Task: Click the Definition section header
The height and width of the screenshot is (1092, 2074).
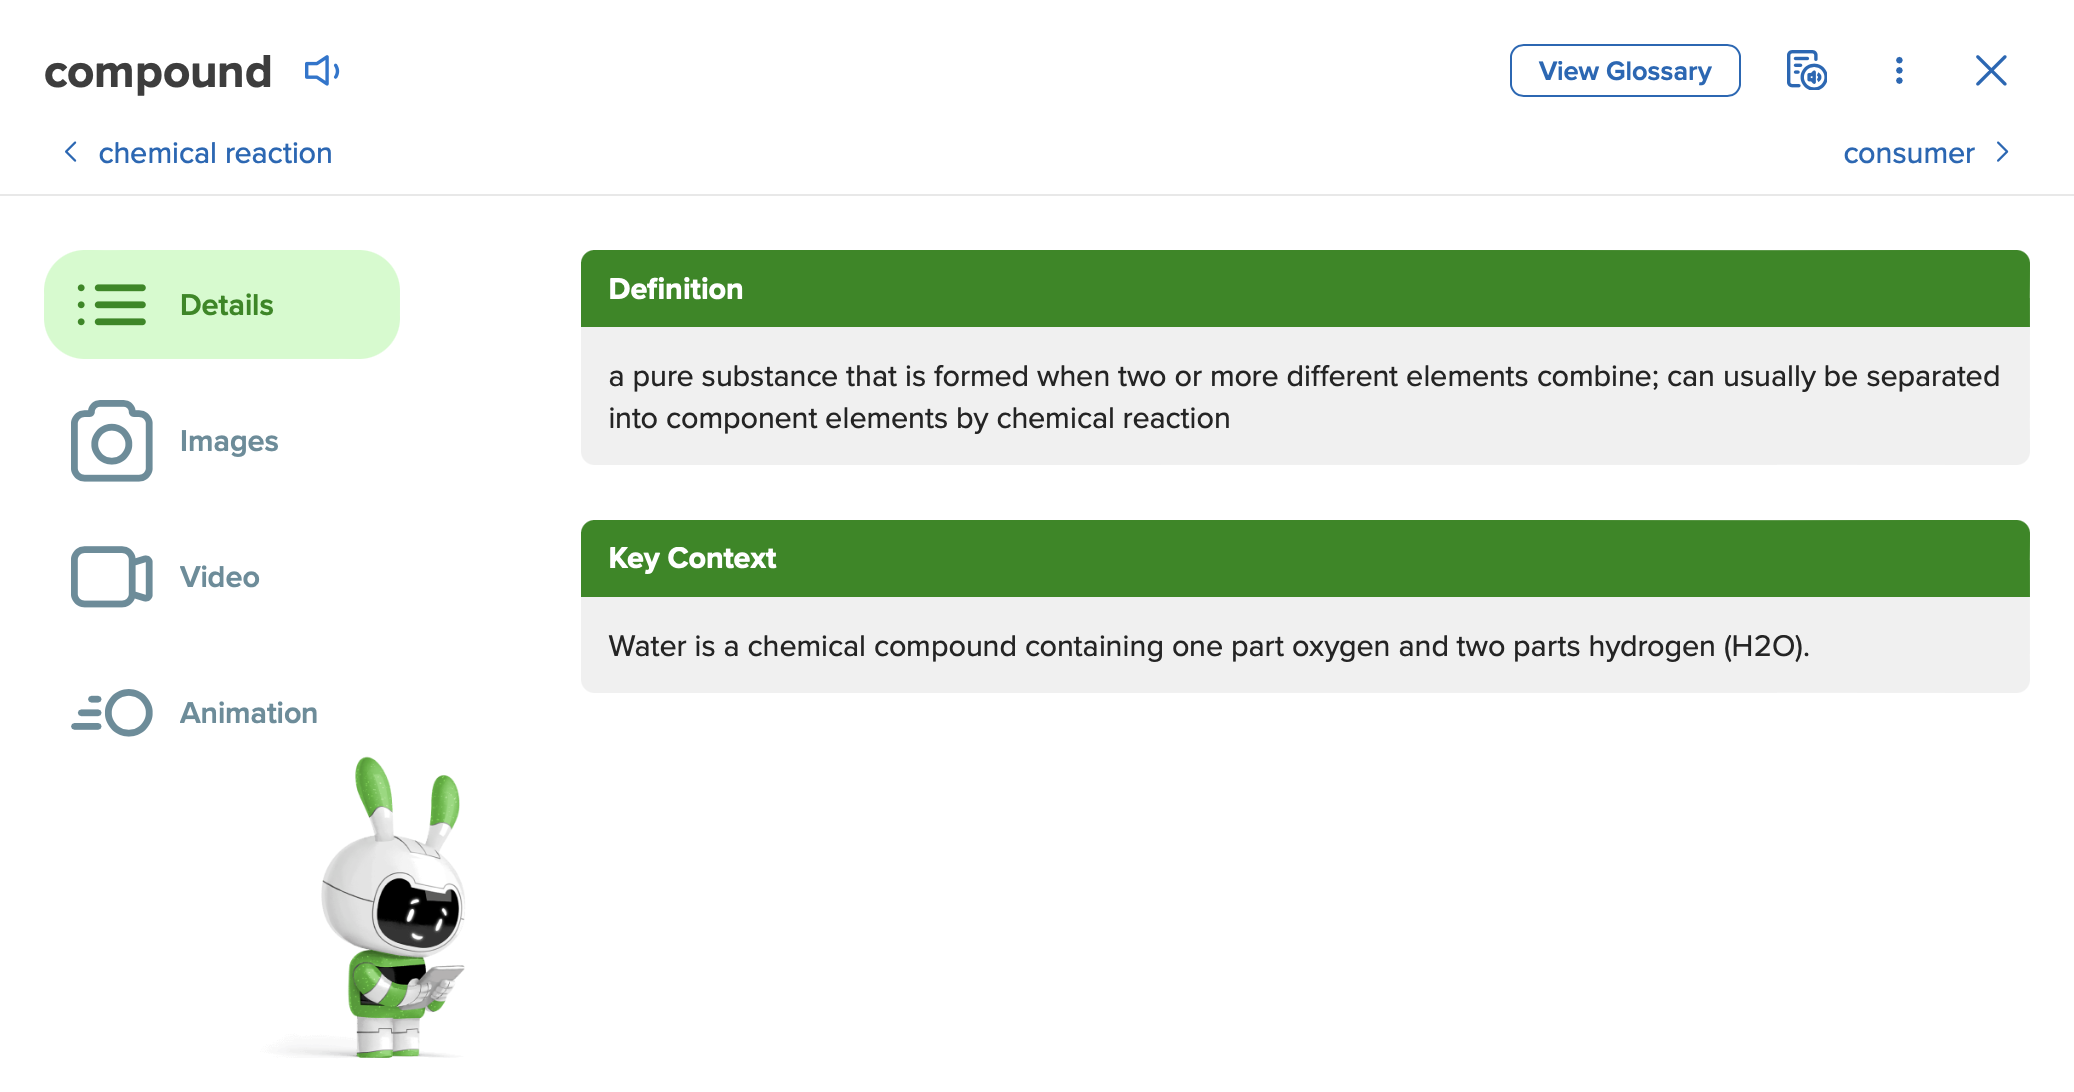Action: point(1305,289)
